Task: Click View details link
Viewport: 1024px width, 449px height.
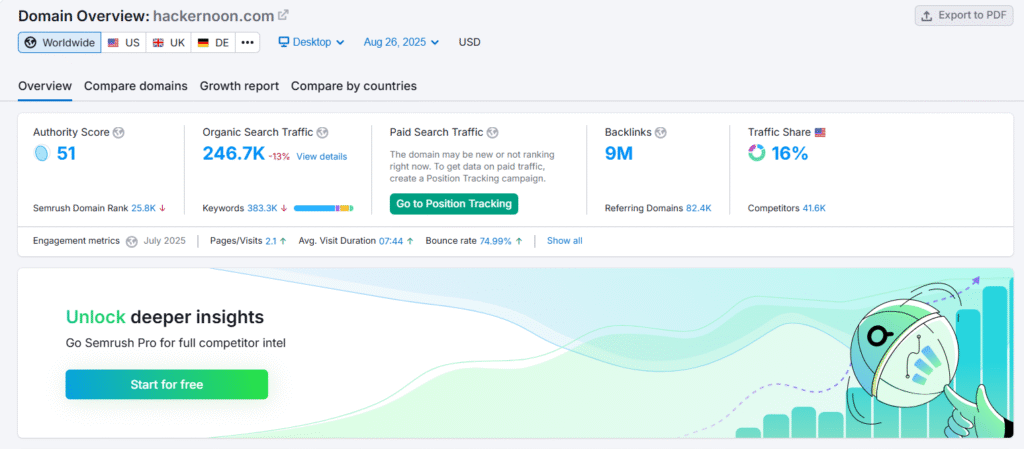Action: tap(322, 157)
